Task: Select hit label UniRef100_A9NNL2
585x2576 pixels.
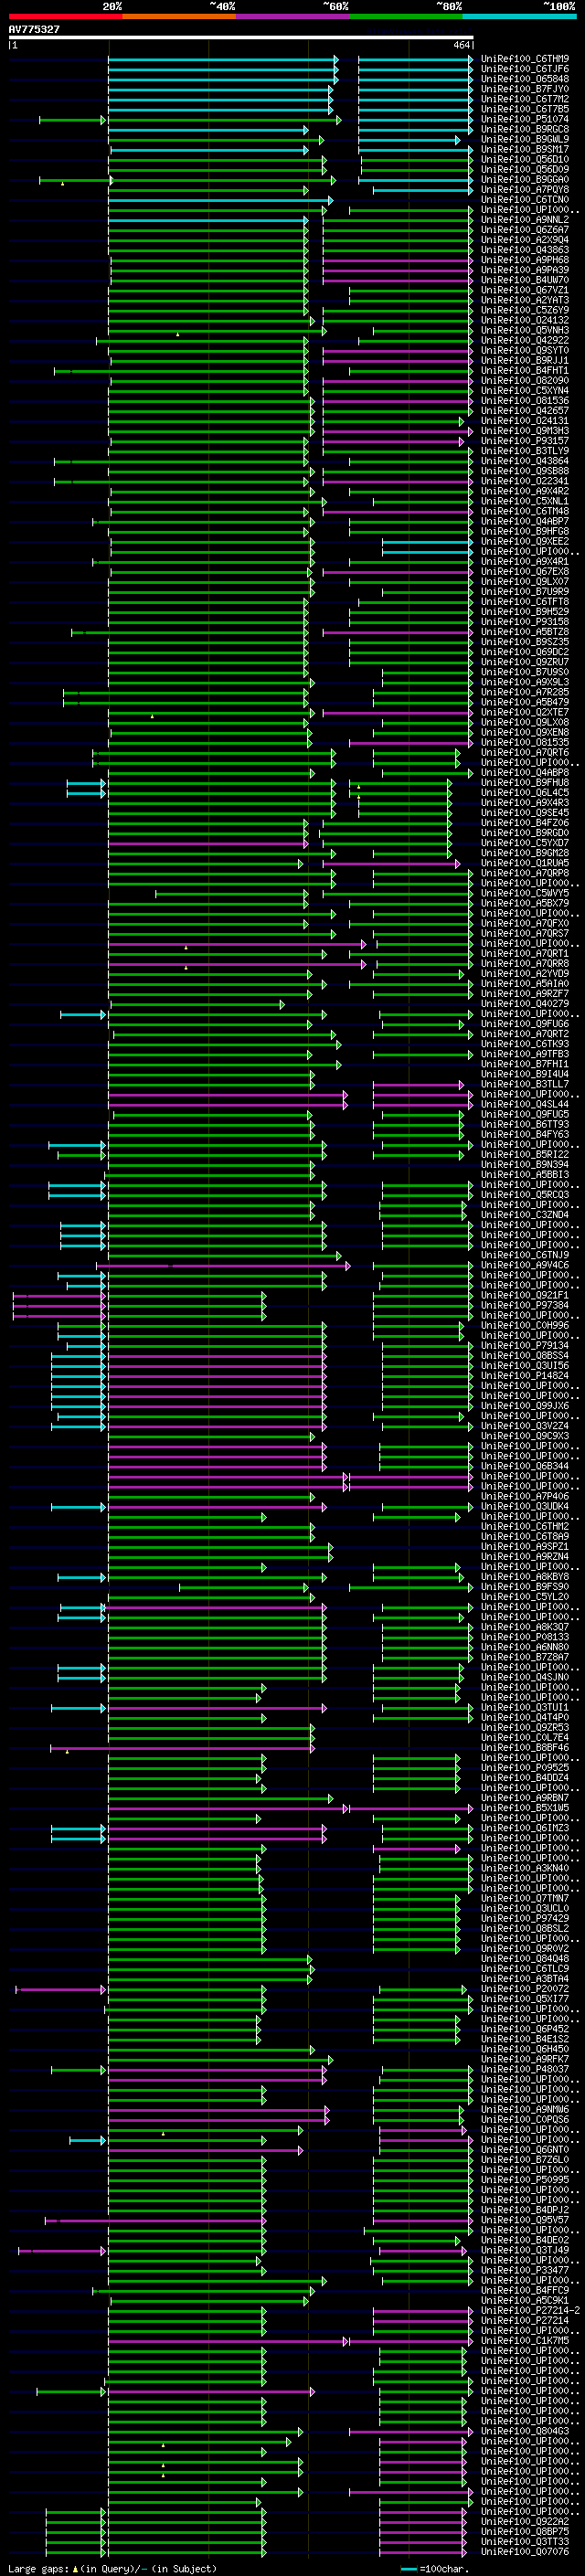Action: pos(525,219)
